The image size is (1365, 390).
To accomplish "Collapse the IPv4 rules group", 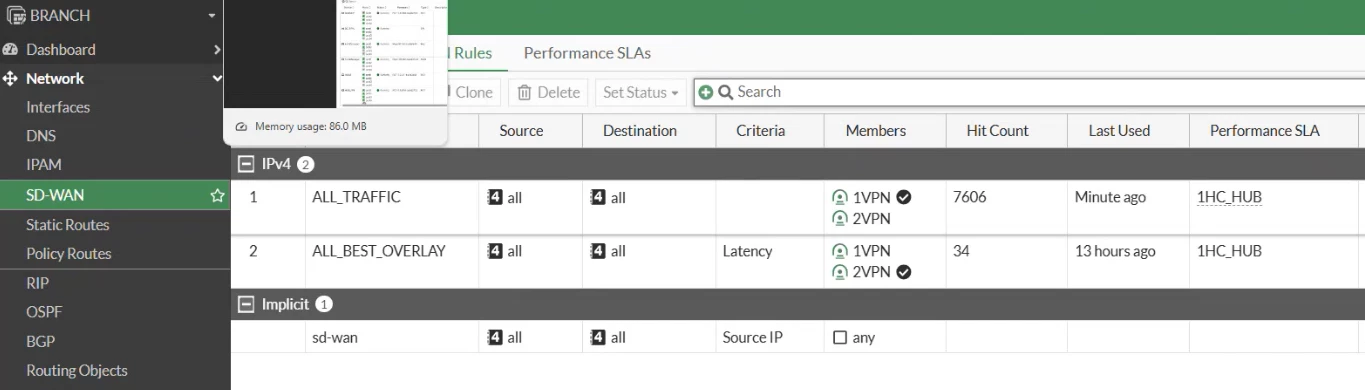I will [x=246, y=164].
